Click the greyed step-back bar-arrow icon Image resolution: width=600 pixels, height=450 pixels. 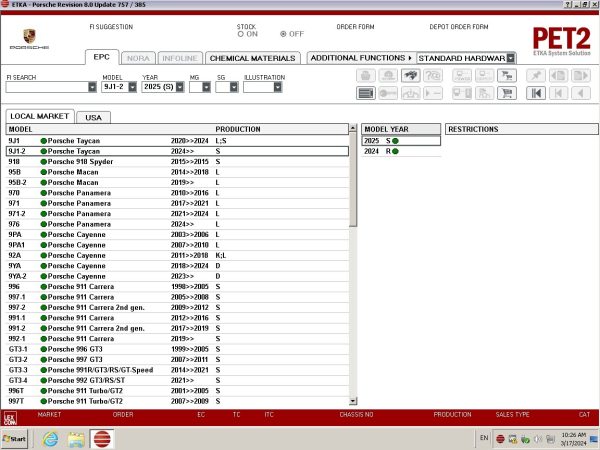(x=558, y=93)
